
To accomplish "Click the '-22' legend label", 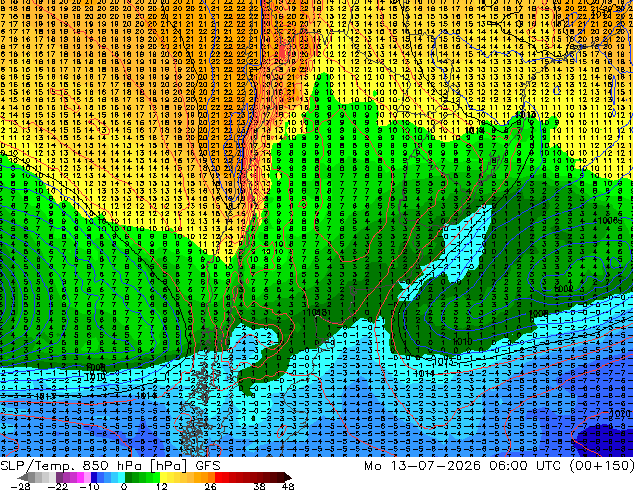I will [59, 486].
